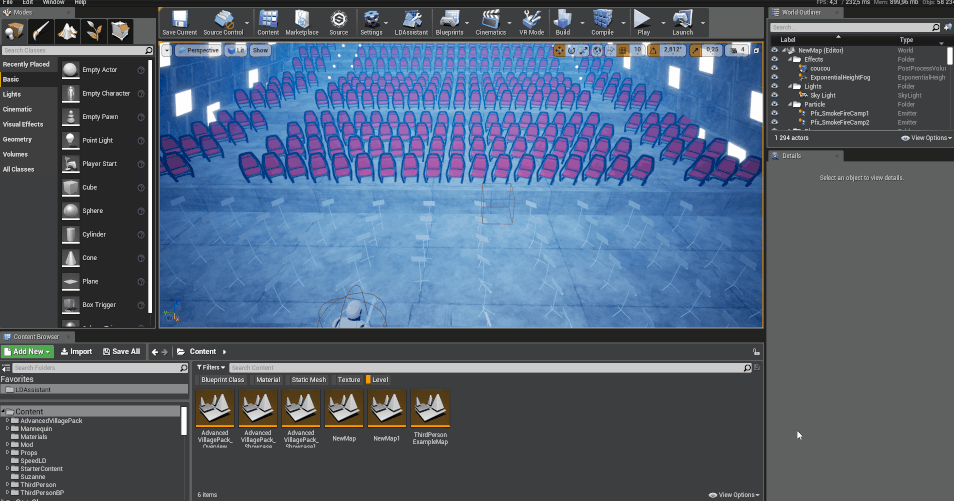Switch to the Content Browser tab
Screen dimensions: 954x501
tap(36, 337)
